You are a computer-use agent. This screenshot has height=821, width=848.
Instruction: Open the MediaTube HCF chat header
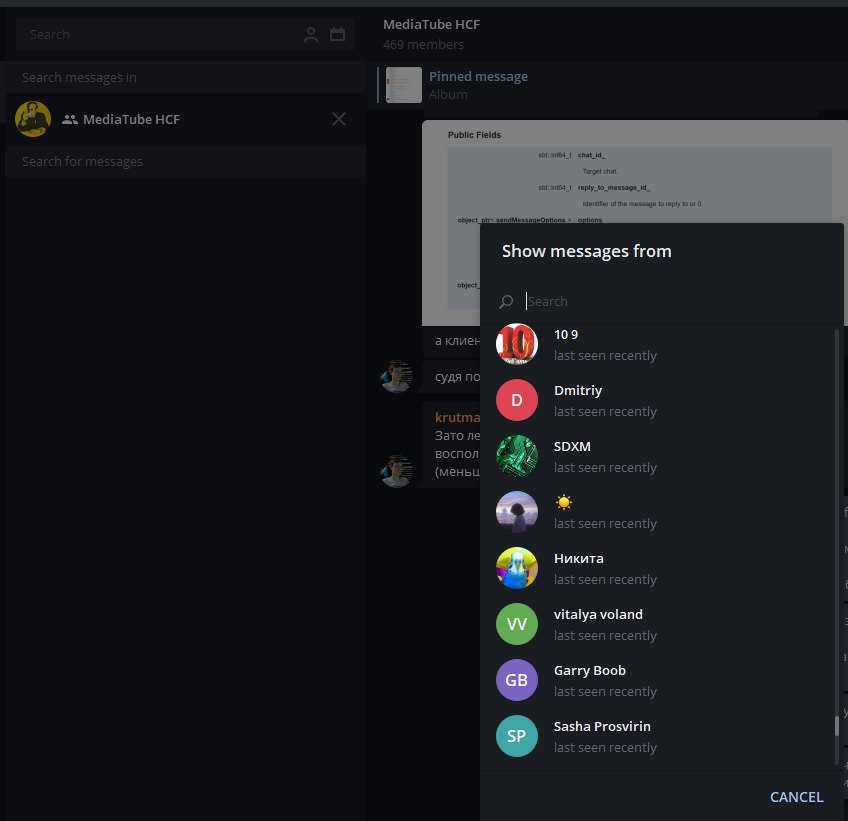[606, 34]
